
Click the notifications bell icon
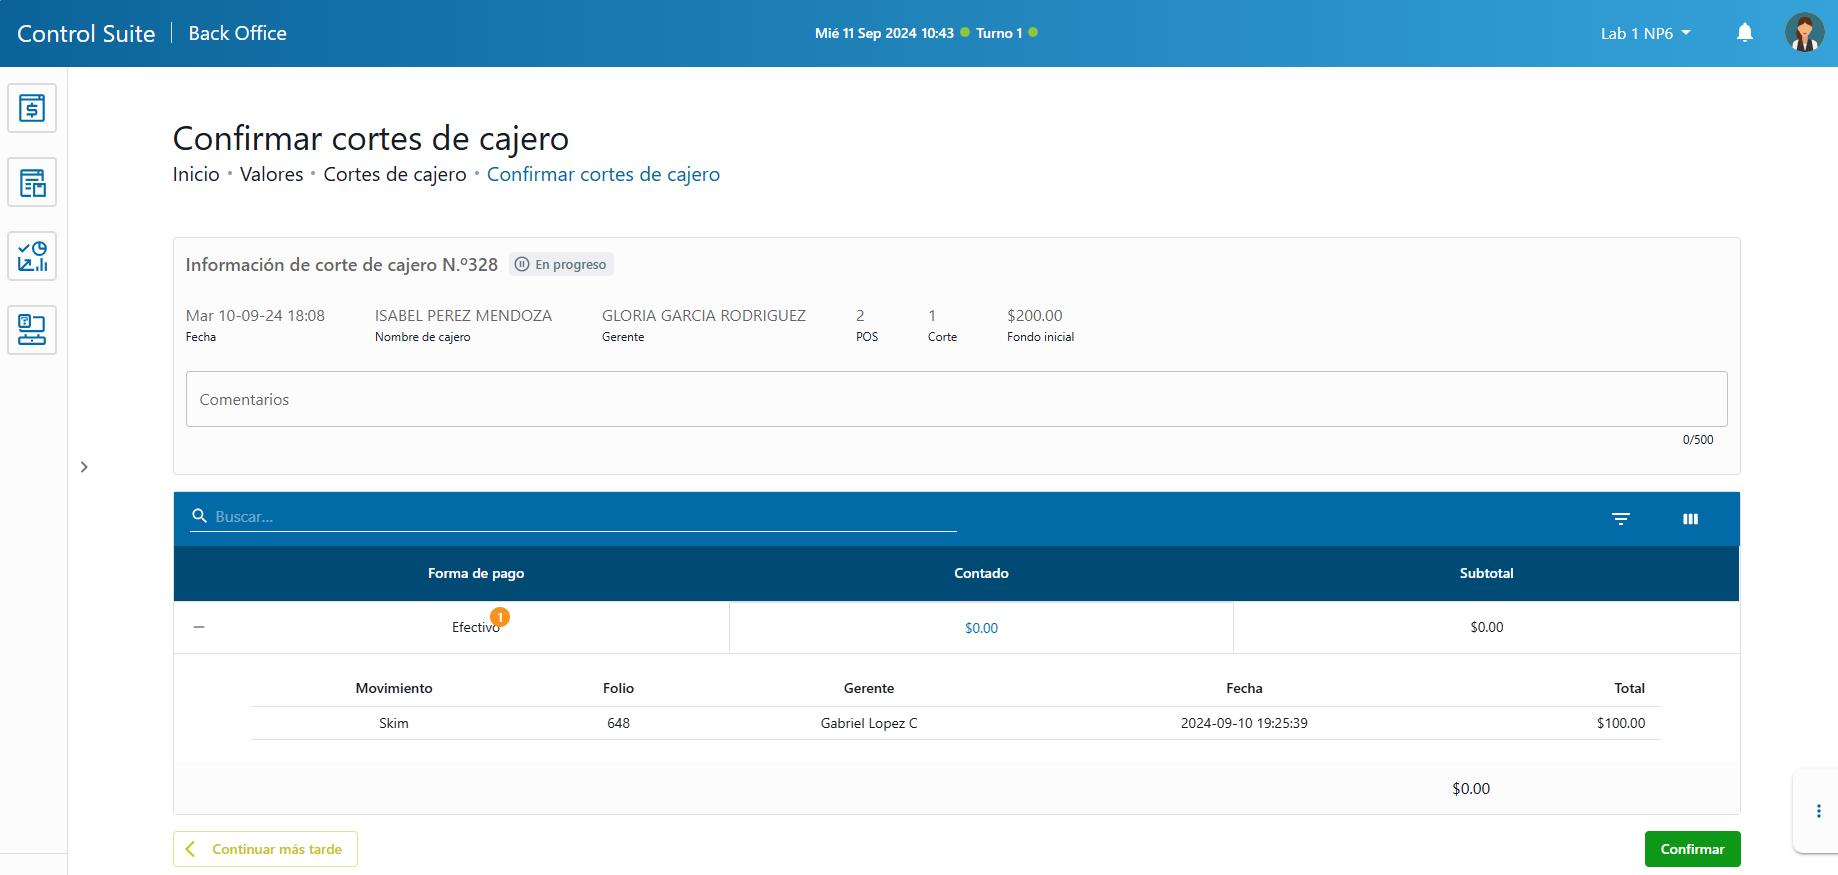[1744, 33]
